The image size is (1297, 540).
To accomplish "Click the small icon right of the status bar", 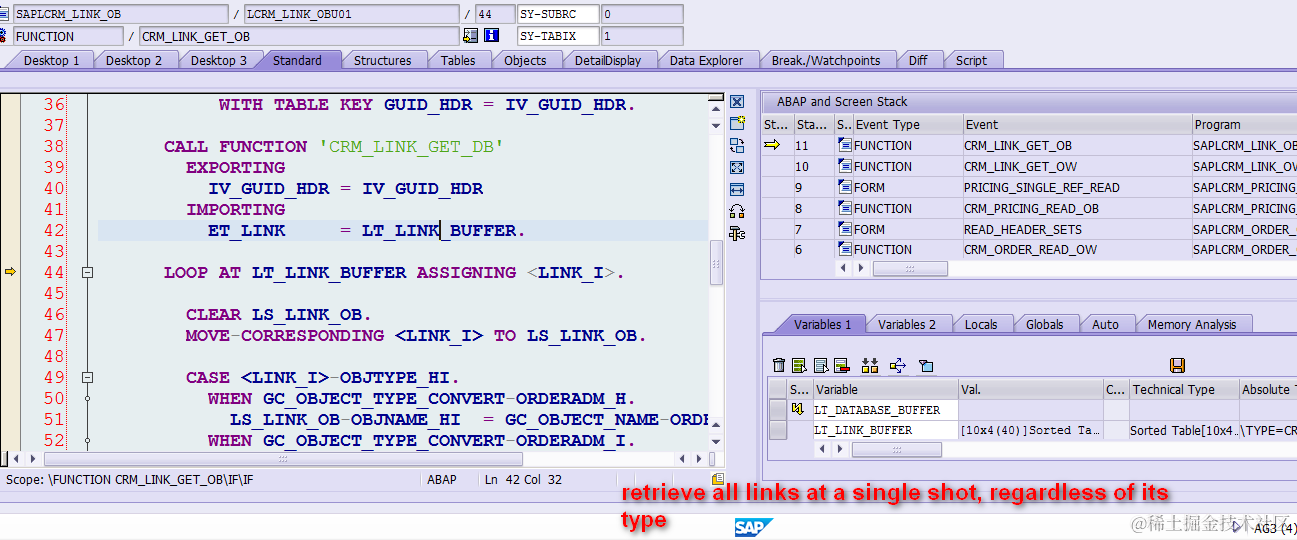I will 718,480.
